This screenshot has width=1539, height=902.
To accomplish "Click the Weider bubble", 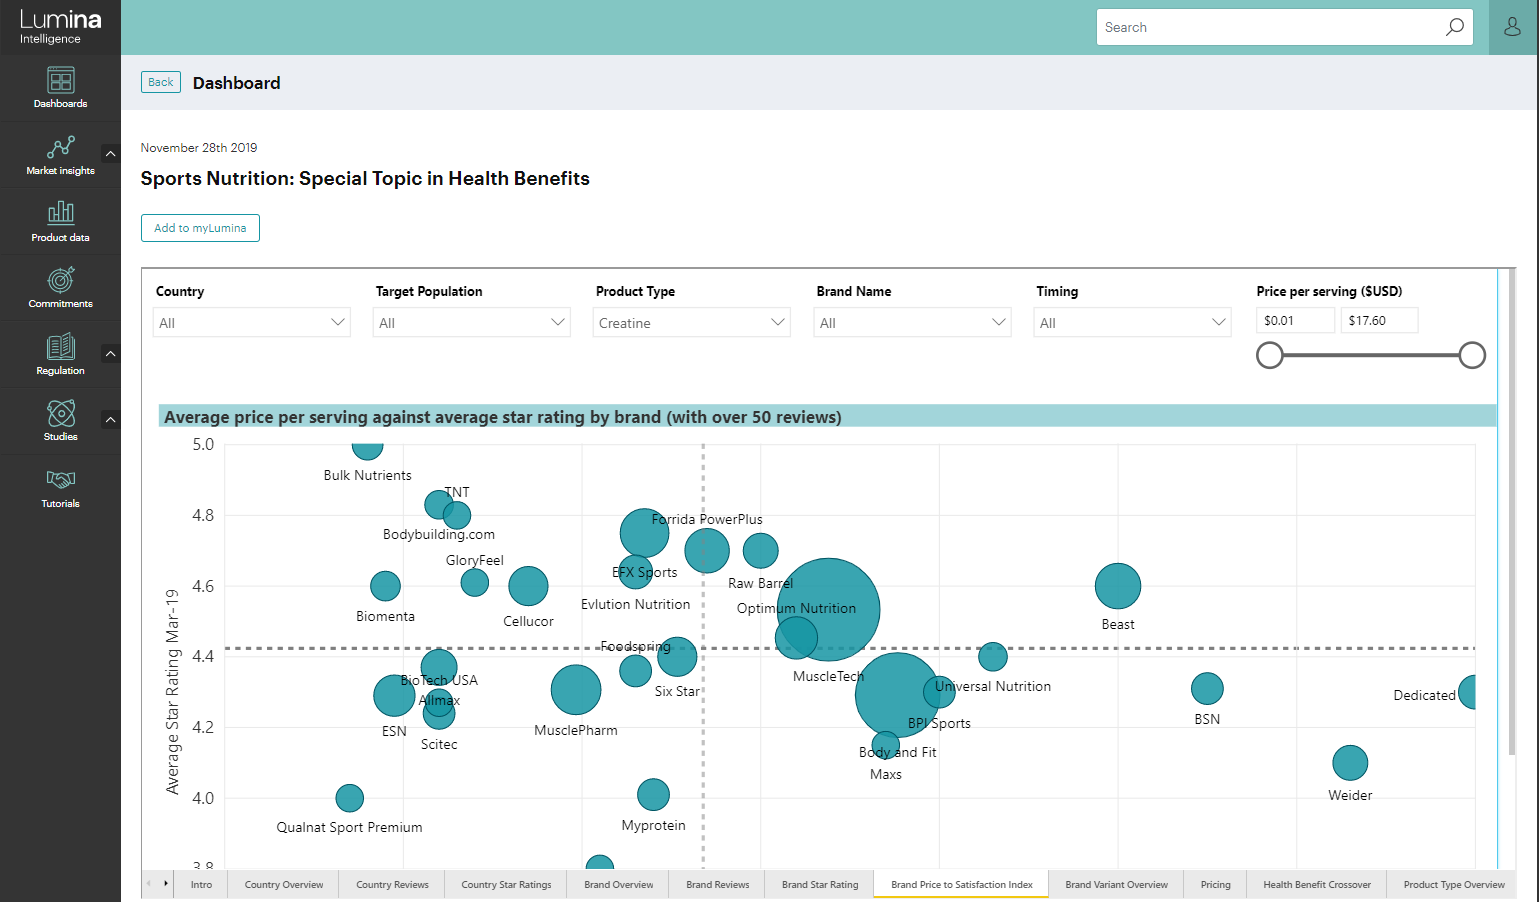I will click(1350, 763).
